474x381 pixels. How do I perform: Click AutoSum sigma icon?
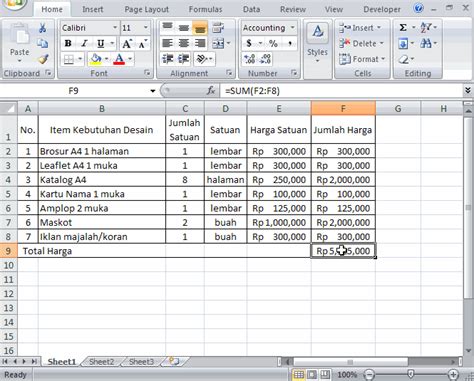403,28
